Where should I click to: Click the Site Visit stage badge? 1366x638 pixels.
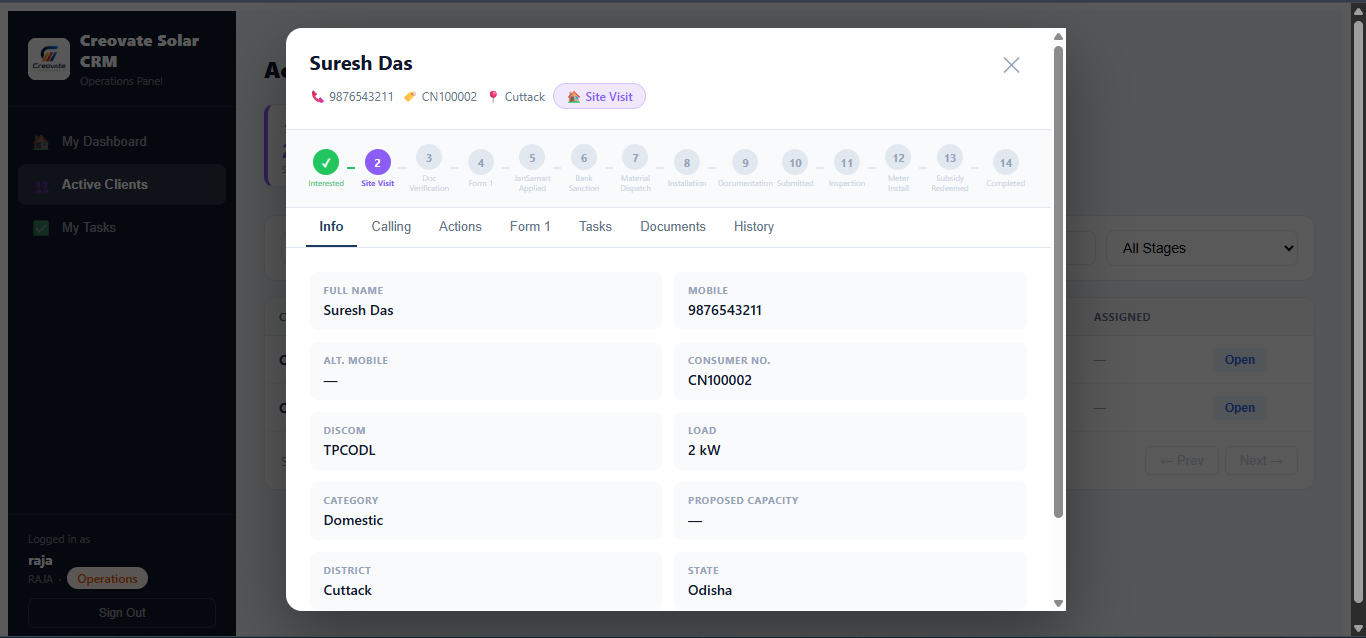tap(599, 97)
